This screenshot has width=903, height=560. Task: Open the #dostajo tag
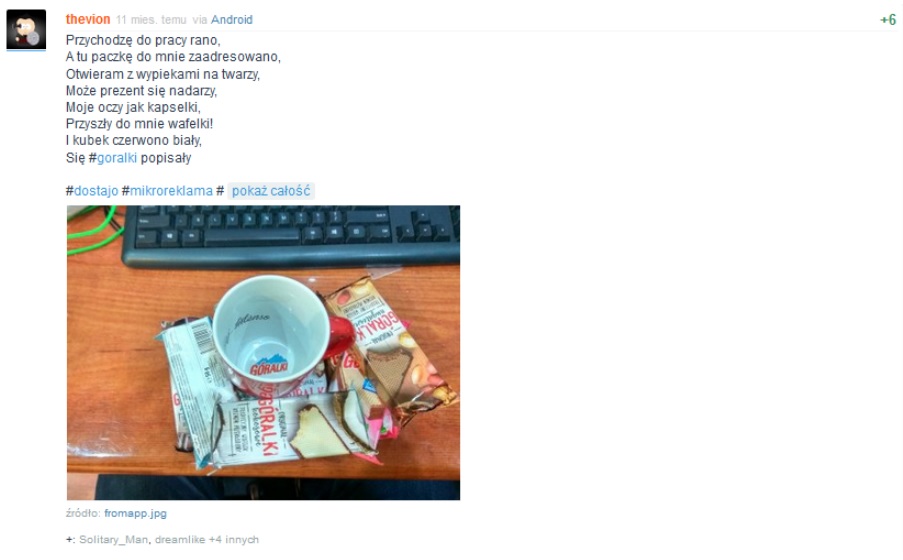click(92, 191)
